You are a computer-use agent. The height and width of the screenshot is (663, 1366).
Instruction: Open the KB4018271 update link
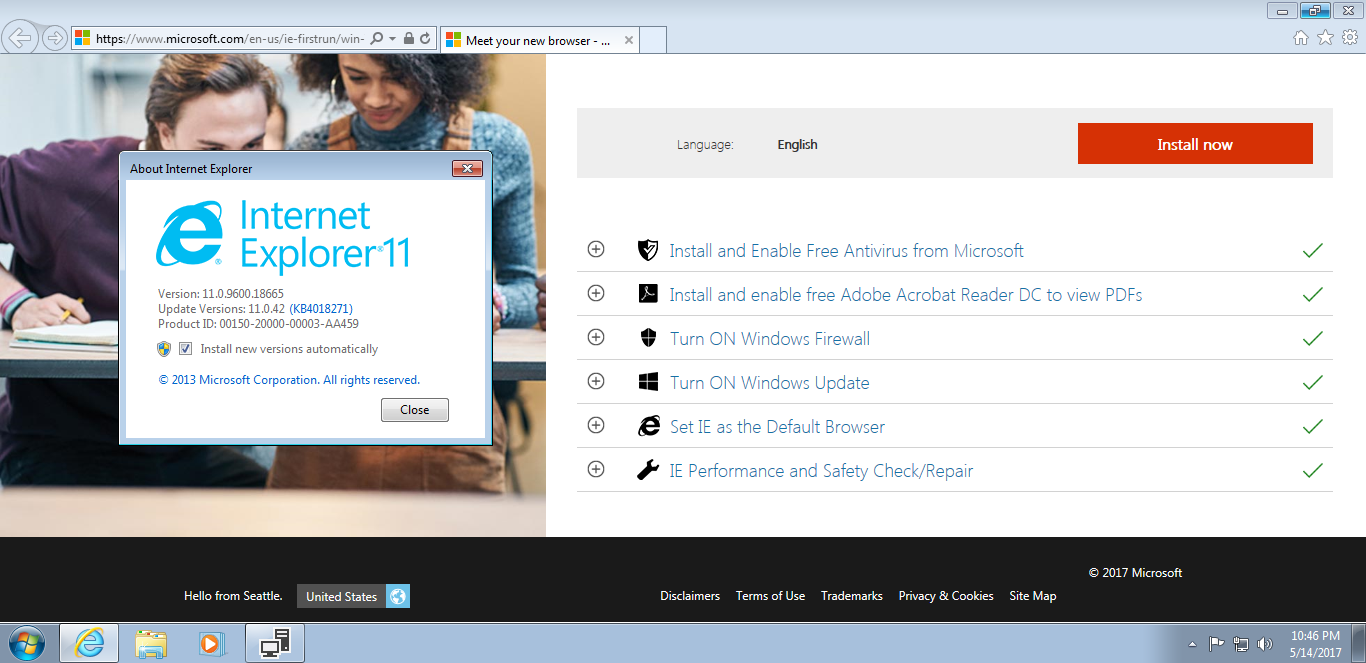click(321, 309)
